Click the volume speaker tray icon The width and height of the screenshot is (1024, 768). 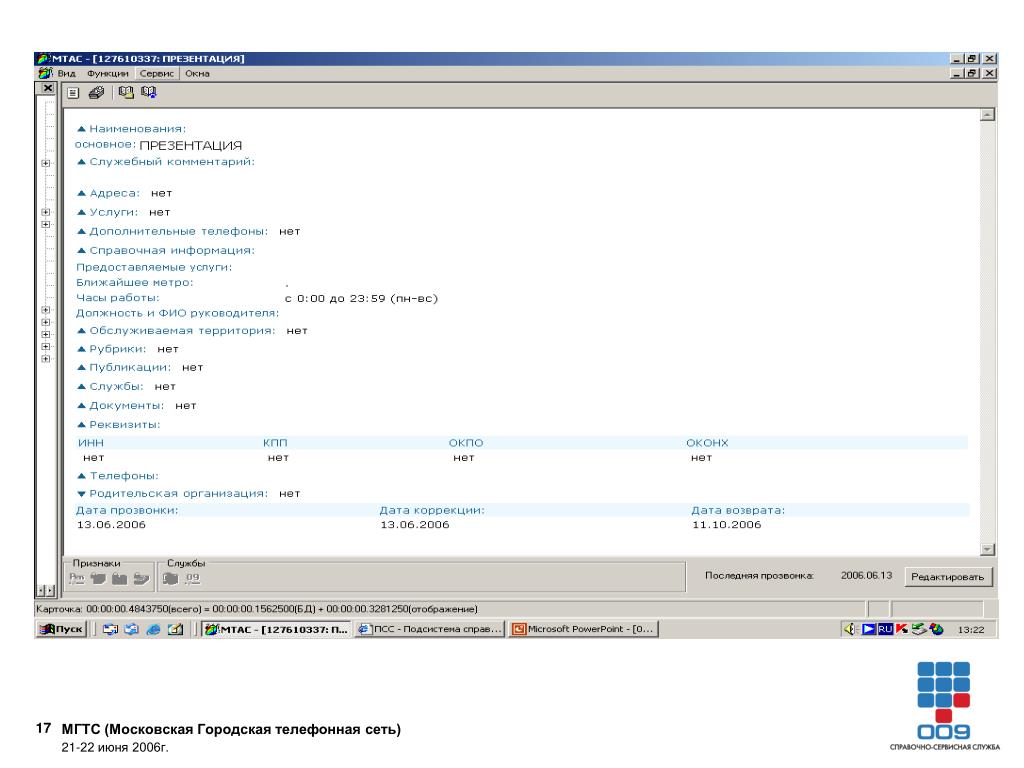[850, 629]
